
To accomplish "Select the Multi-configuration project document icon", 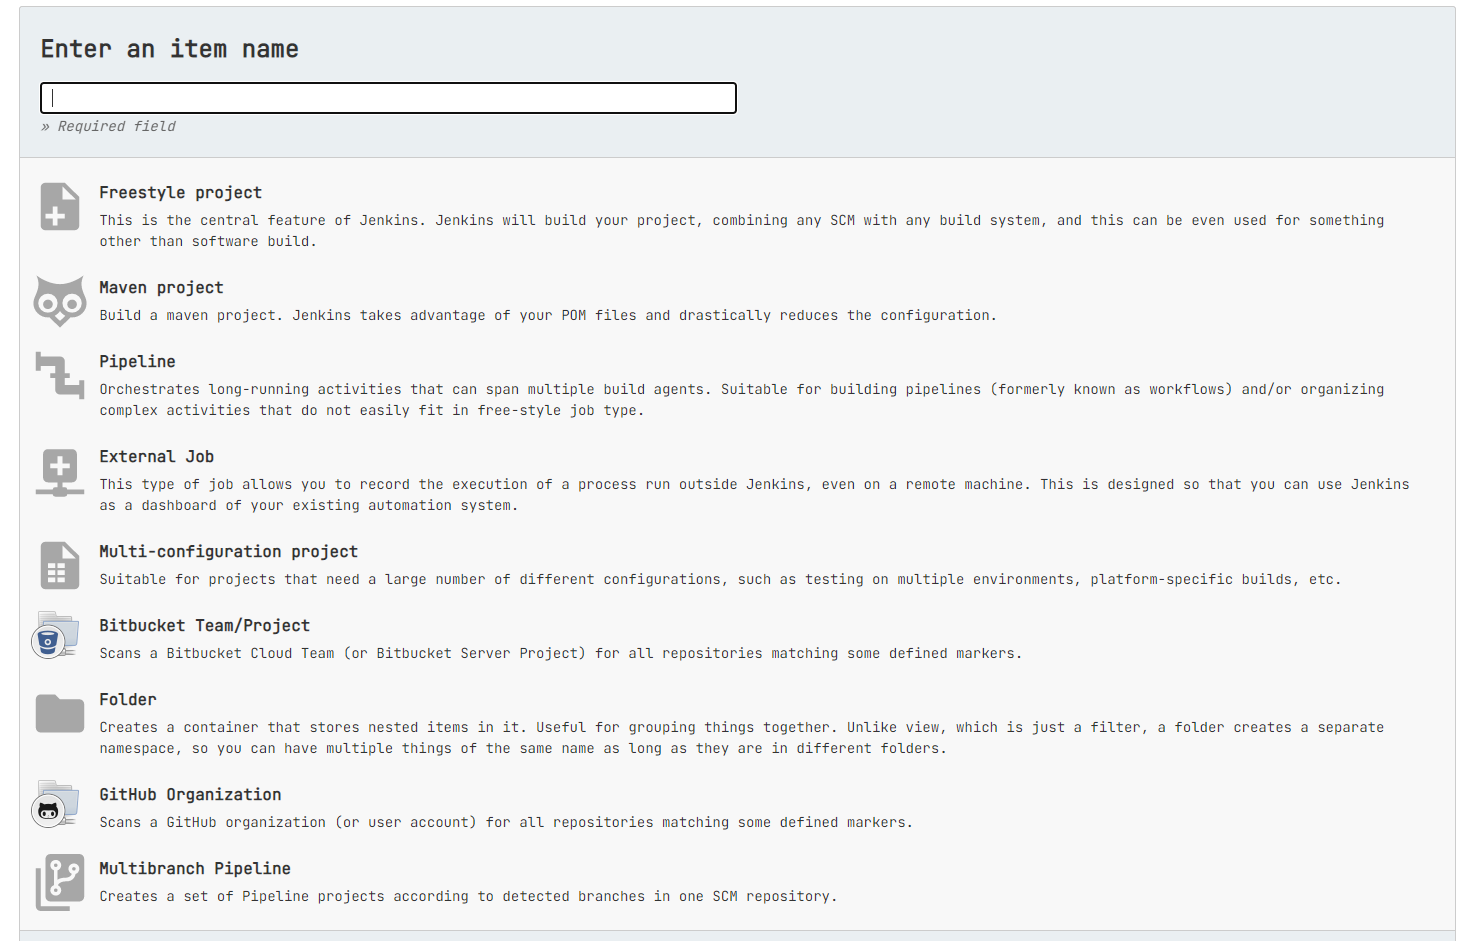I will click(60, 565).
